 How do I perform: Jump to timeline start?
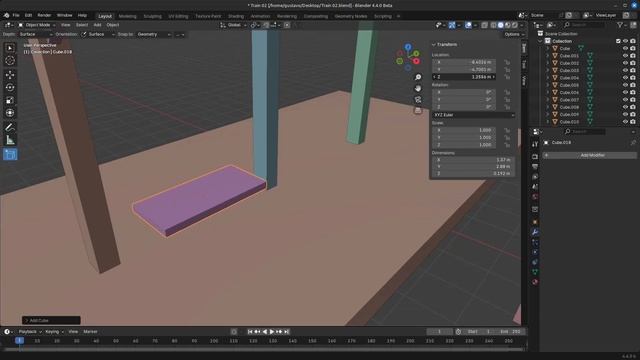pyautogui.click(x=250, y=332)
